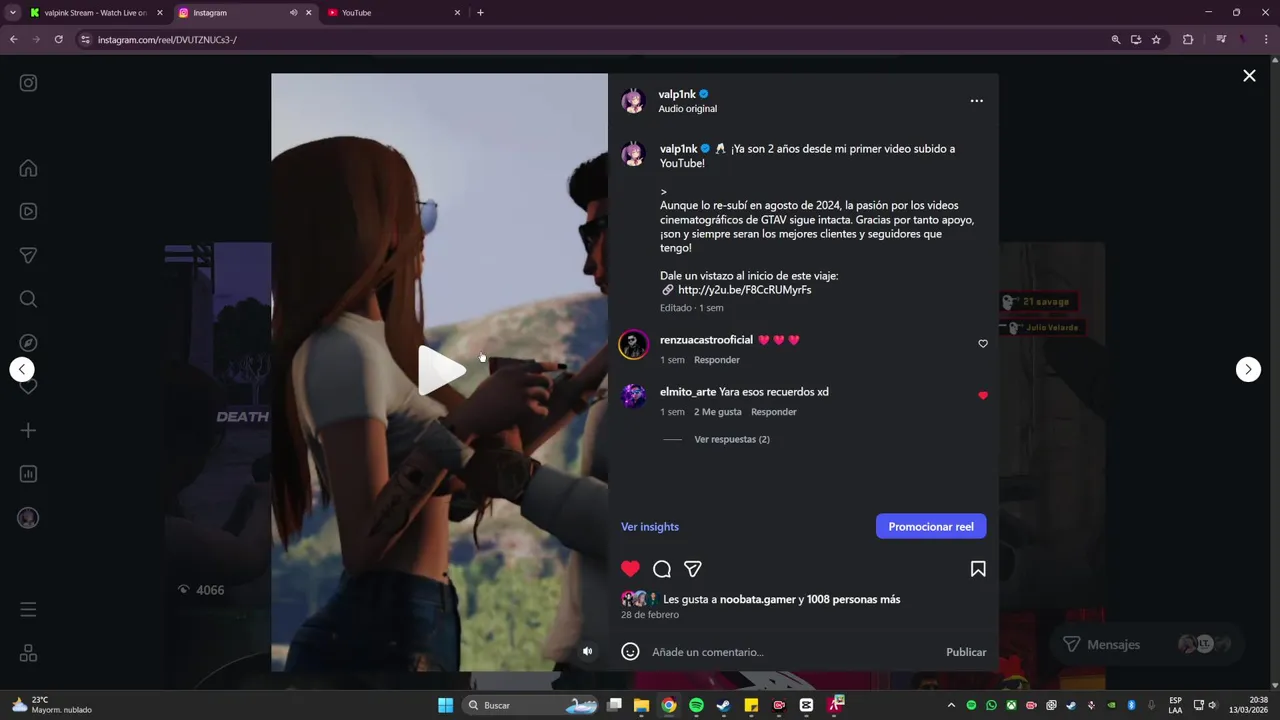Screen dimensions: 1280x720
Task: Click the address bar URL
Action: 167,40
